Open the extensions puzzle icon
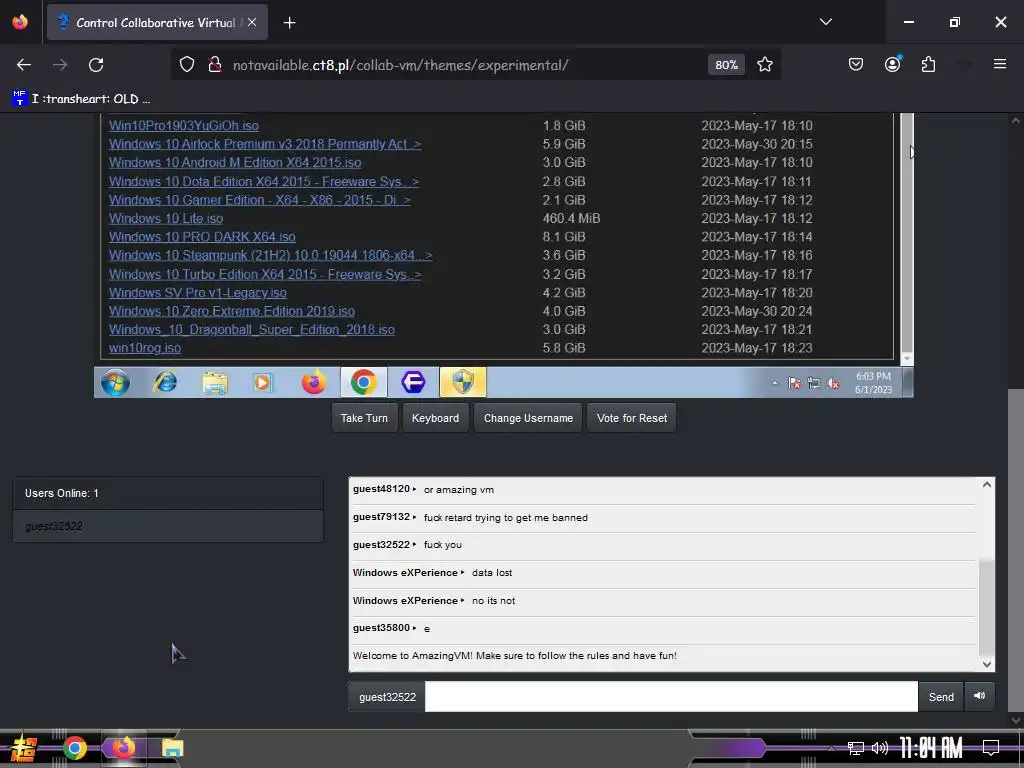The height and width of the screenshot is (768, 1024). [928, 64]
